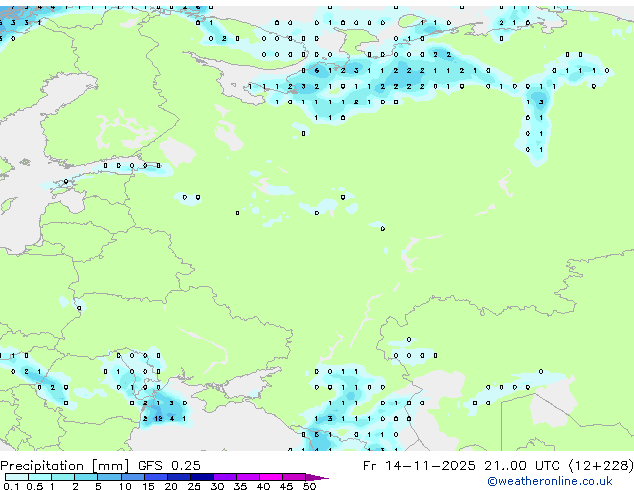Click the legend swatch between 1 and 2
The image size is (634, 490).
pyautogui.click(x=63, y=477)
